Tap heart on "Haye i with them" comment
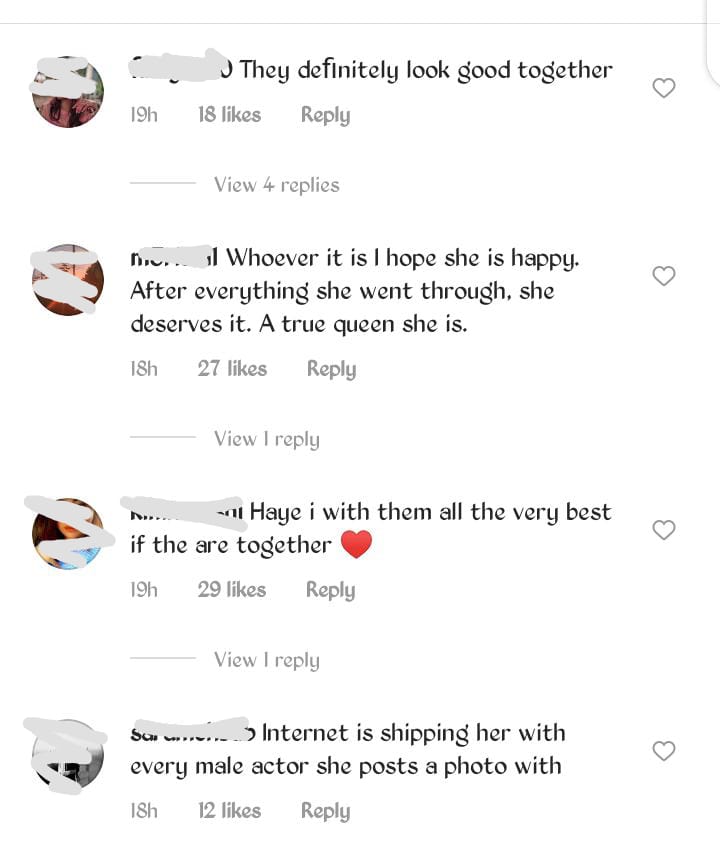This screenshot has height=862, width=720. [x=663, y=530]
